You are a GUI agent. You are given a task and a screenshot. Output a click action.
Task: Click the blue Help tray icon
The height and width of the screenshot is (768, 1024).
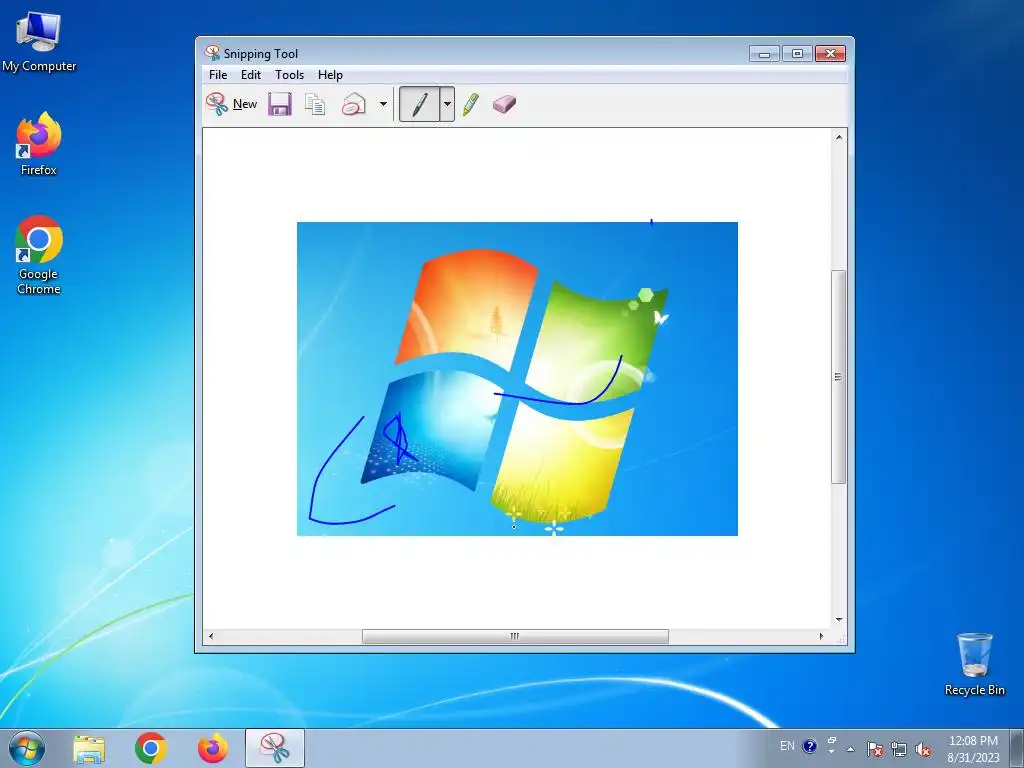810,746
